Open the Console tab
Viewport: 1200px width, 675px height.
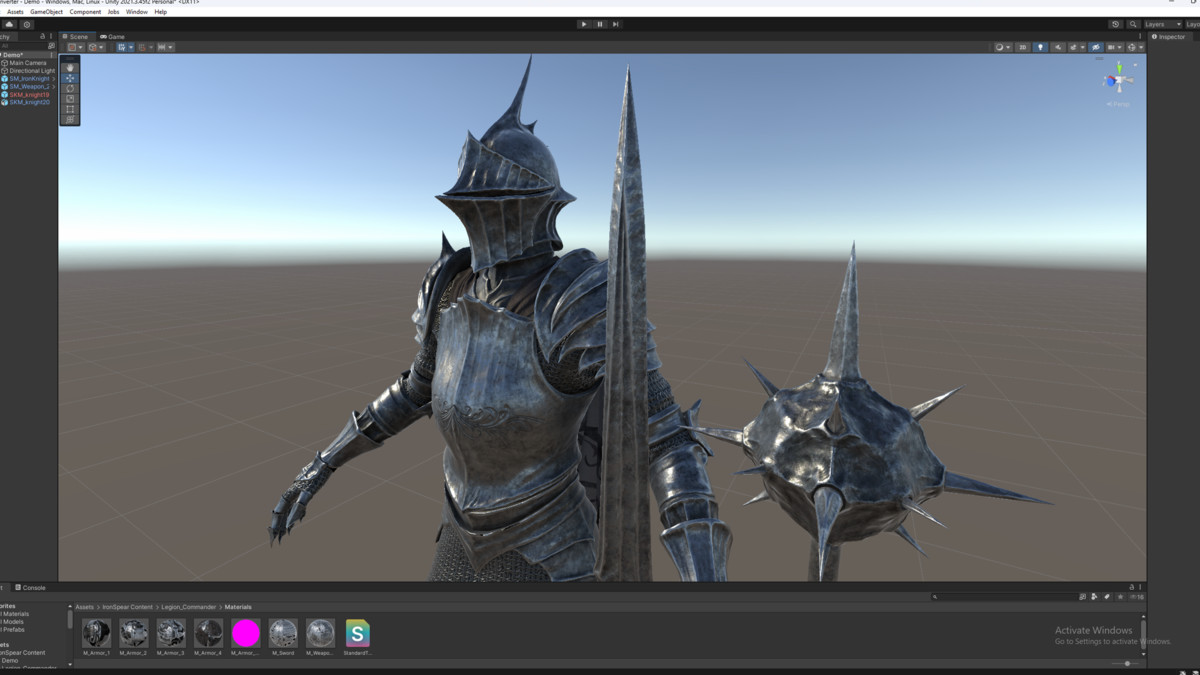point(33,588)
